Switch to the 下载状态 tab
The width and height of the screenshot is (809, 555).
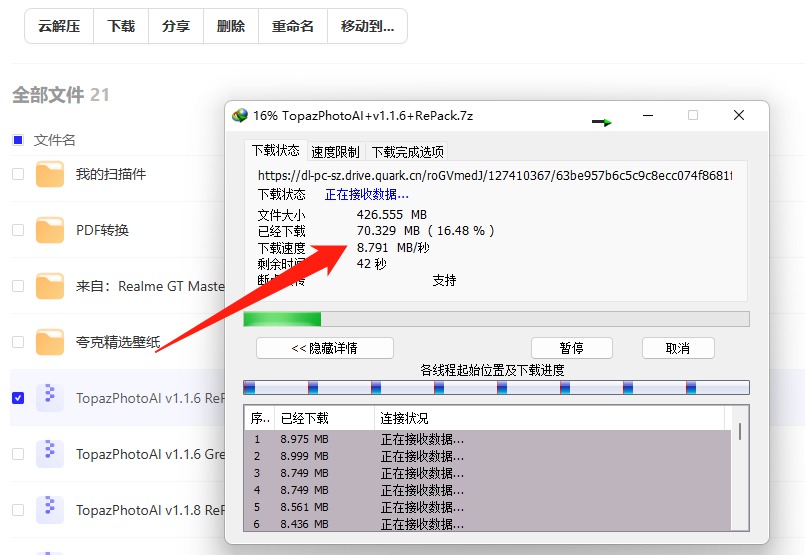(276, 151)
